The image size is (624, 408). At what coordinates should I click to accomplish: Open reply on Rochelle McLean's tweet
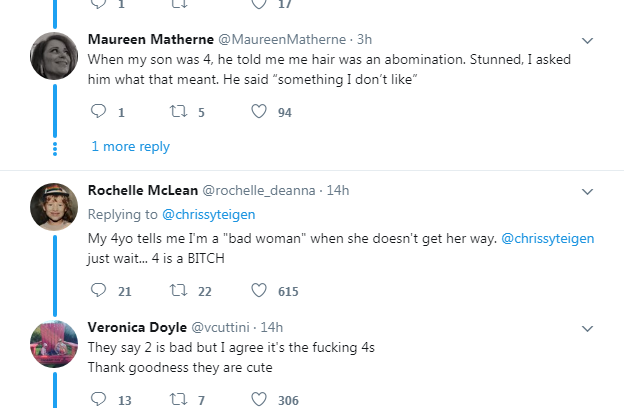tap(98, 290)
